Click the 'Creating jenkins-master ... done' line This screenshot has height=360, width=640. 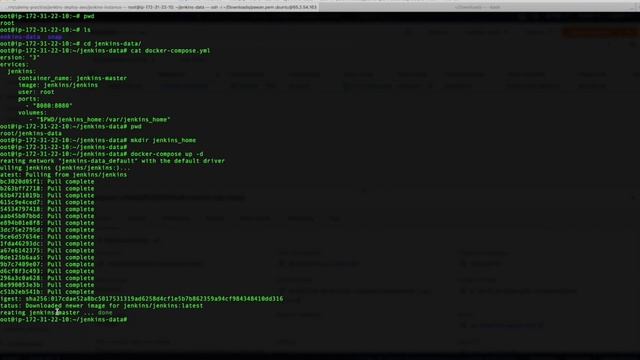56,313
